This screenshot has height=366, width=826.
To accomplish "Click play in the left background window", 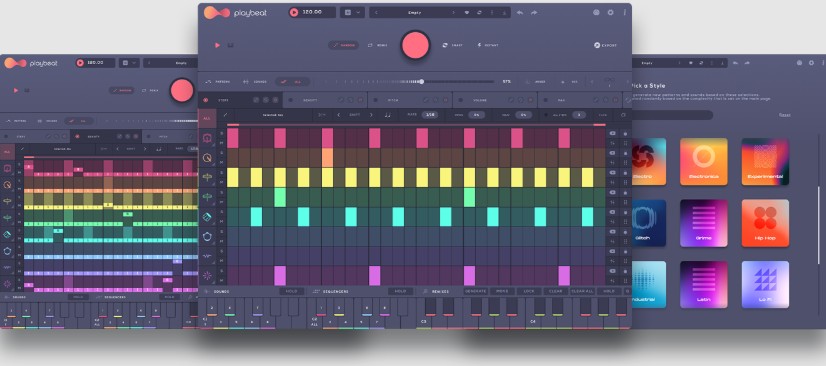I will [16, 90].
